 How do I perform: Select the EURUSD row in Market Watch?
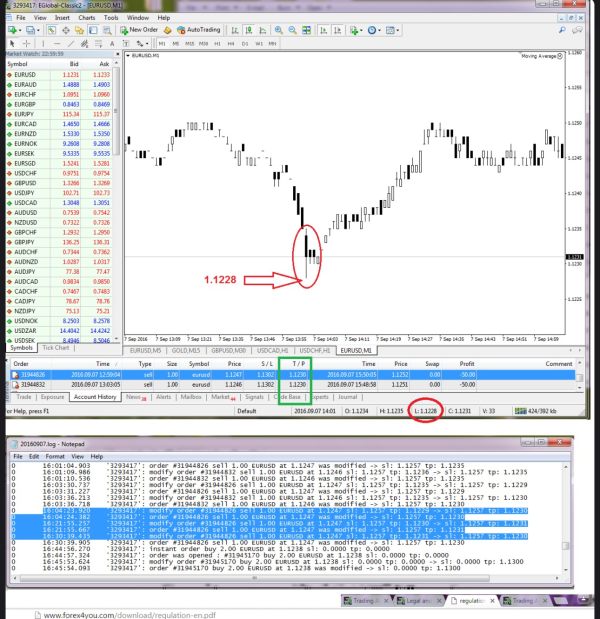click(x=59, y=75)
